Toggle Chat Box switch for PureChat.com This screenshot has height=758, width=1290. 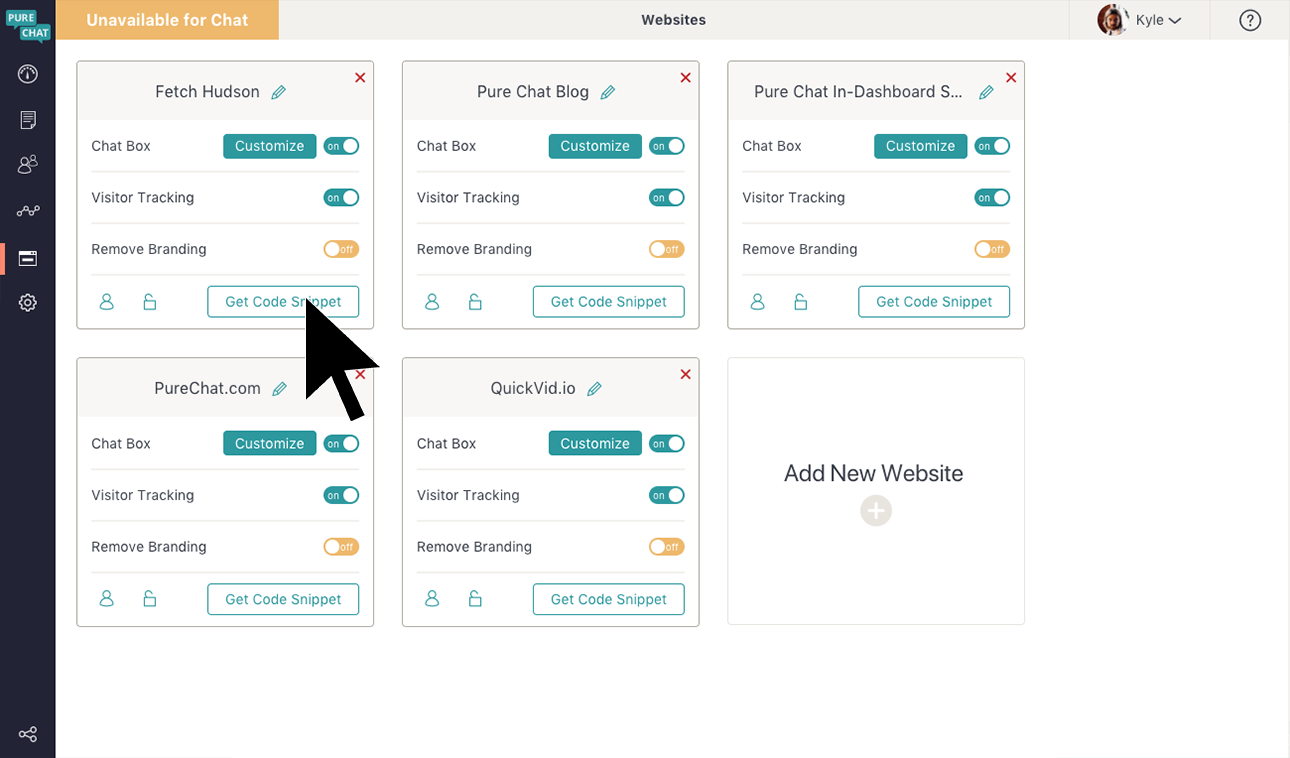pos(341,444)
